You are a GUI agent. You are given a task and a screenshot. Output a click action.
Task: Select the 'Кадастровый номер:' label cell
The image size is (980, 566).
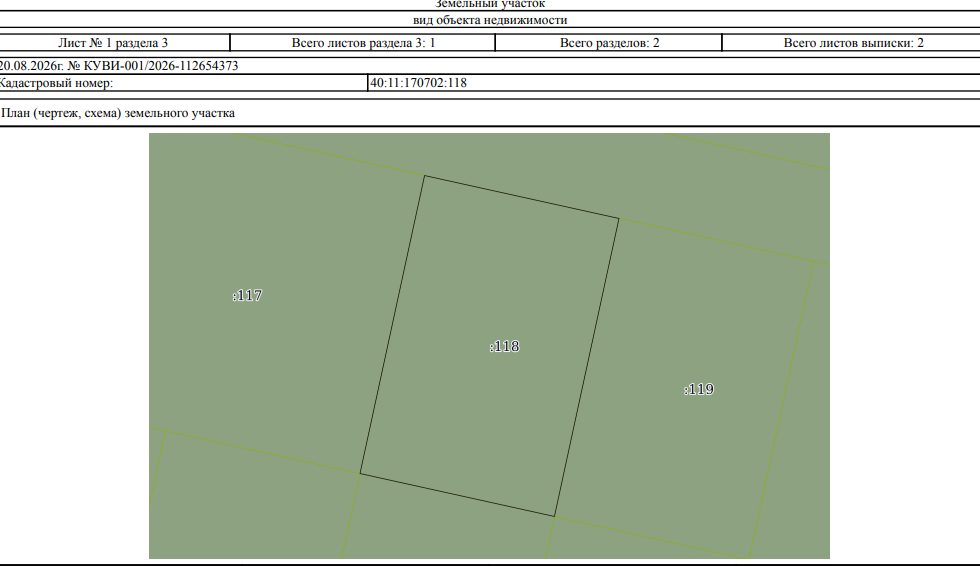[x=183, y=83]
